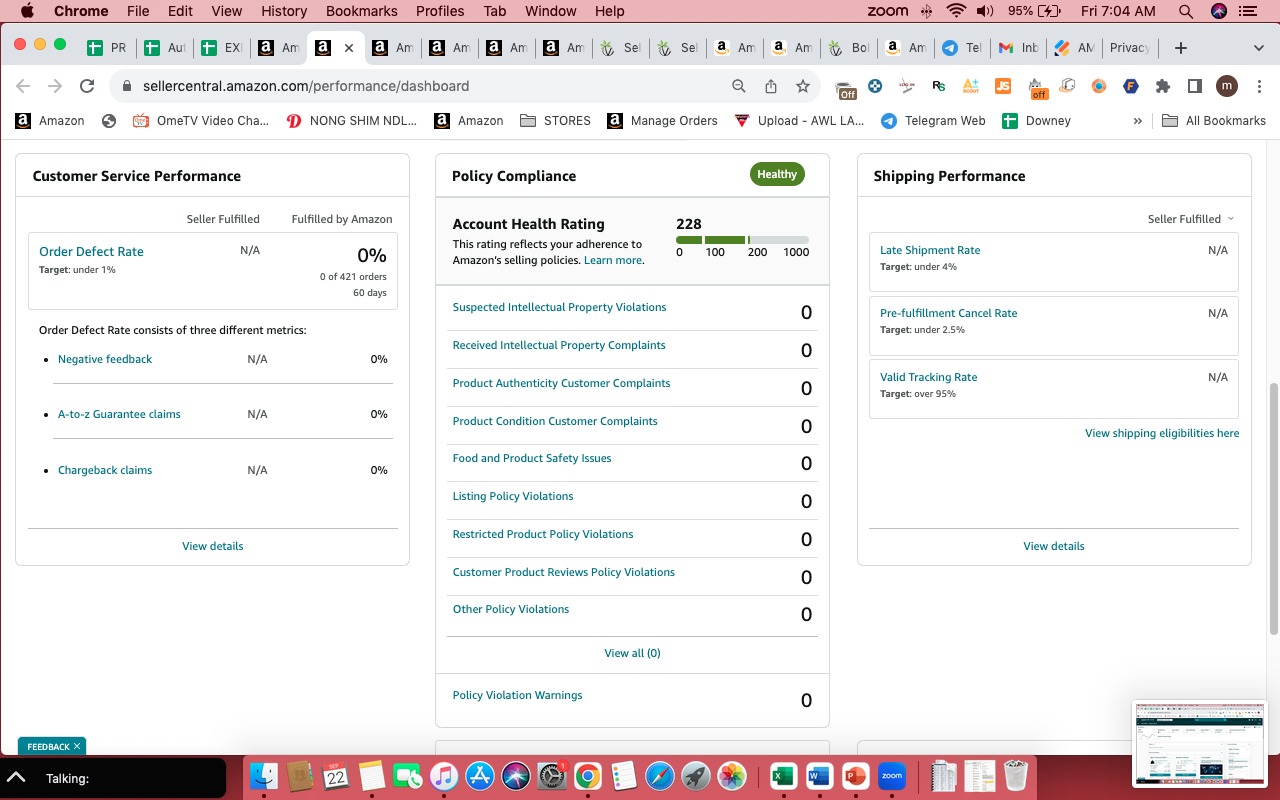Open Received Intellectual Property Complaints
This screenshot has width=1280, height=800.
[x=559, y=345]
